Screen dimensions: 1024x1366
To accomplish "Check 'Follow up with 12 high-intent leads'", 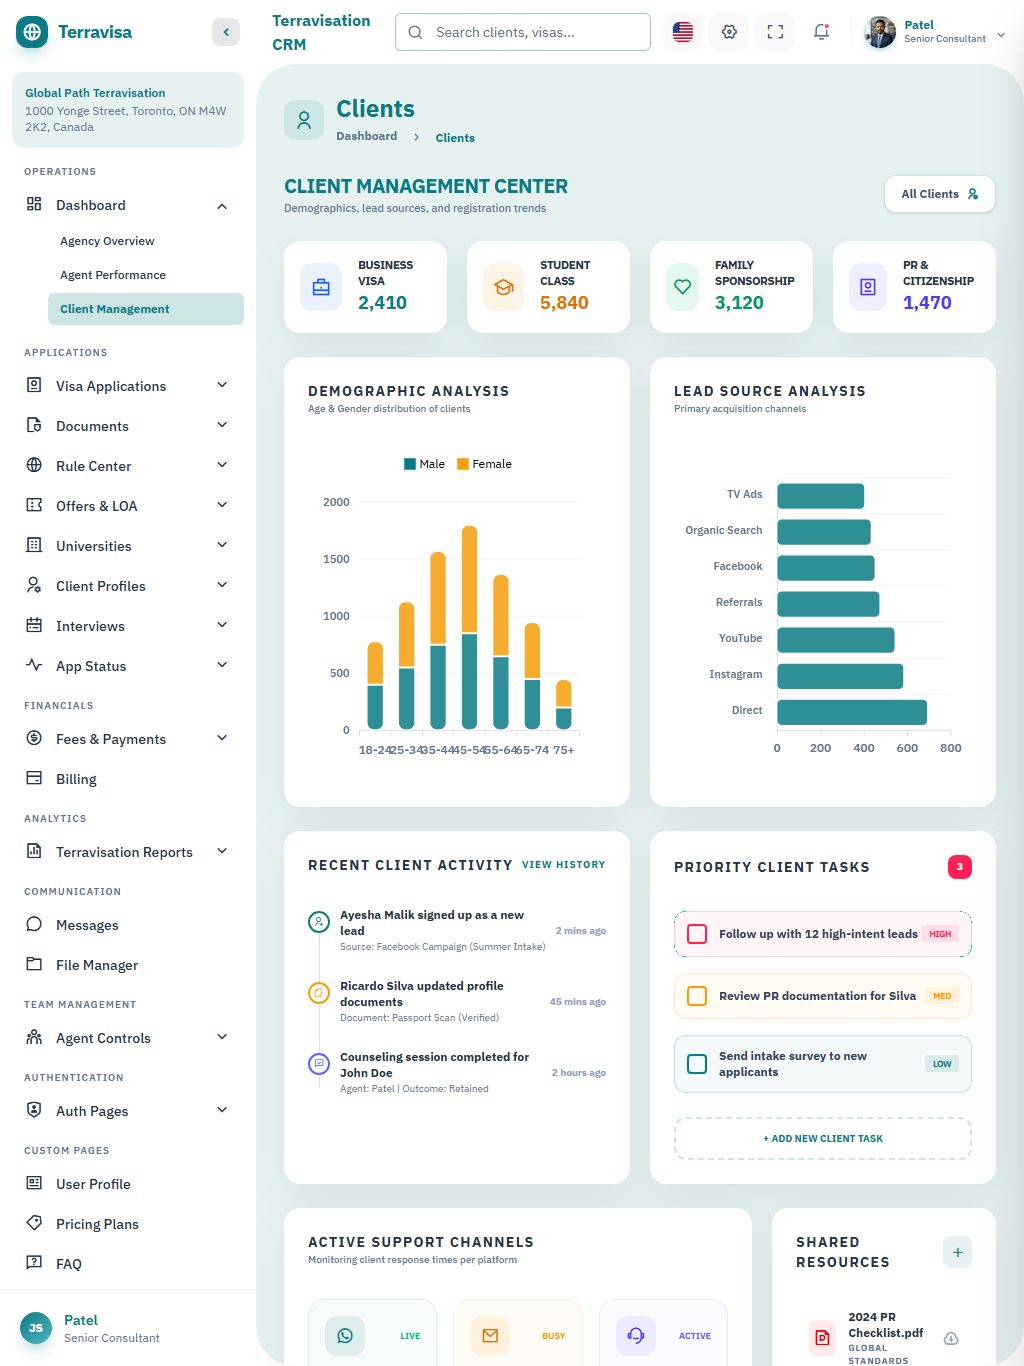I will pos(697,934).
